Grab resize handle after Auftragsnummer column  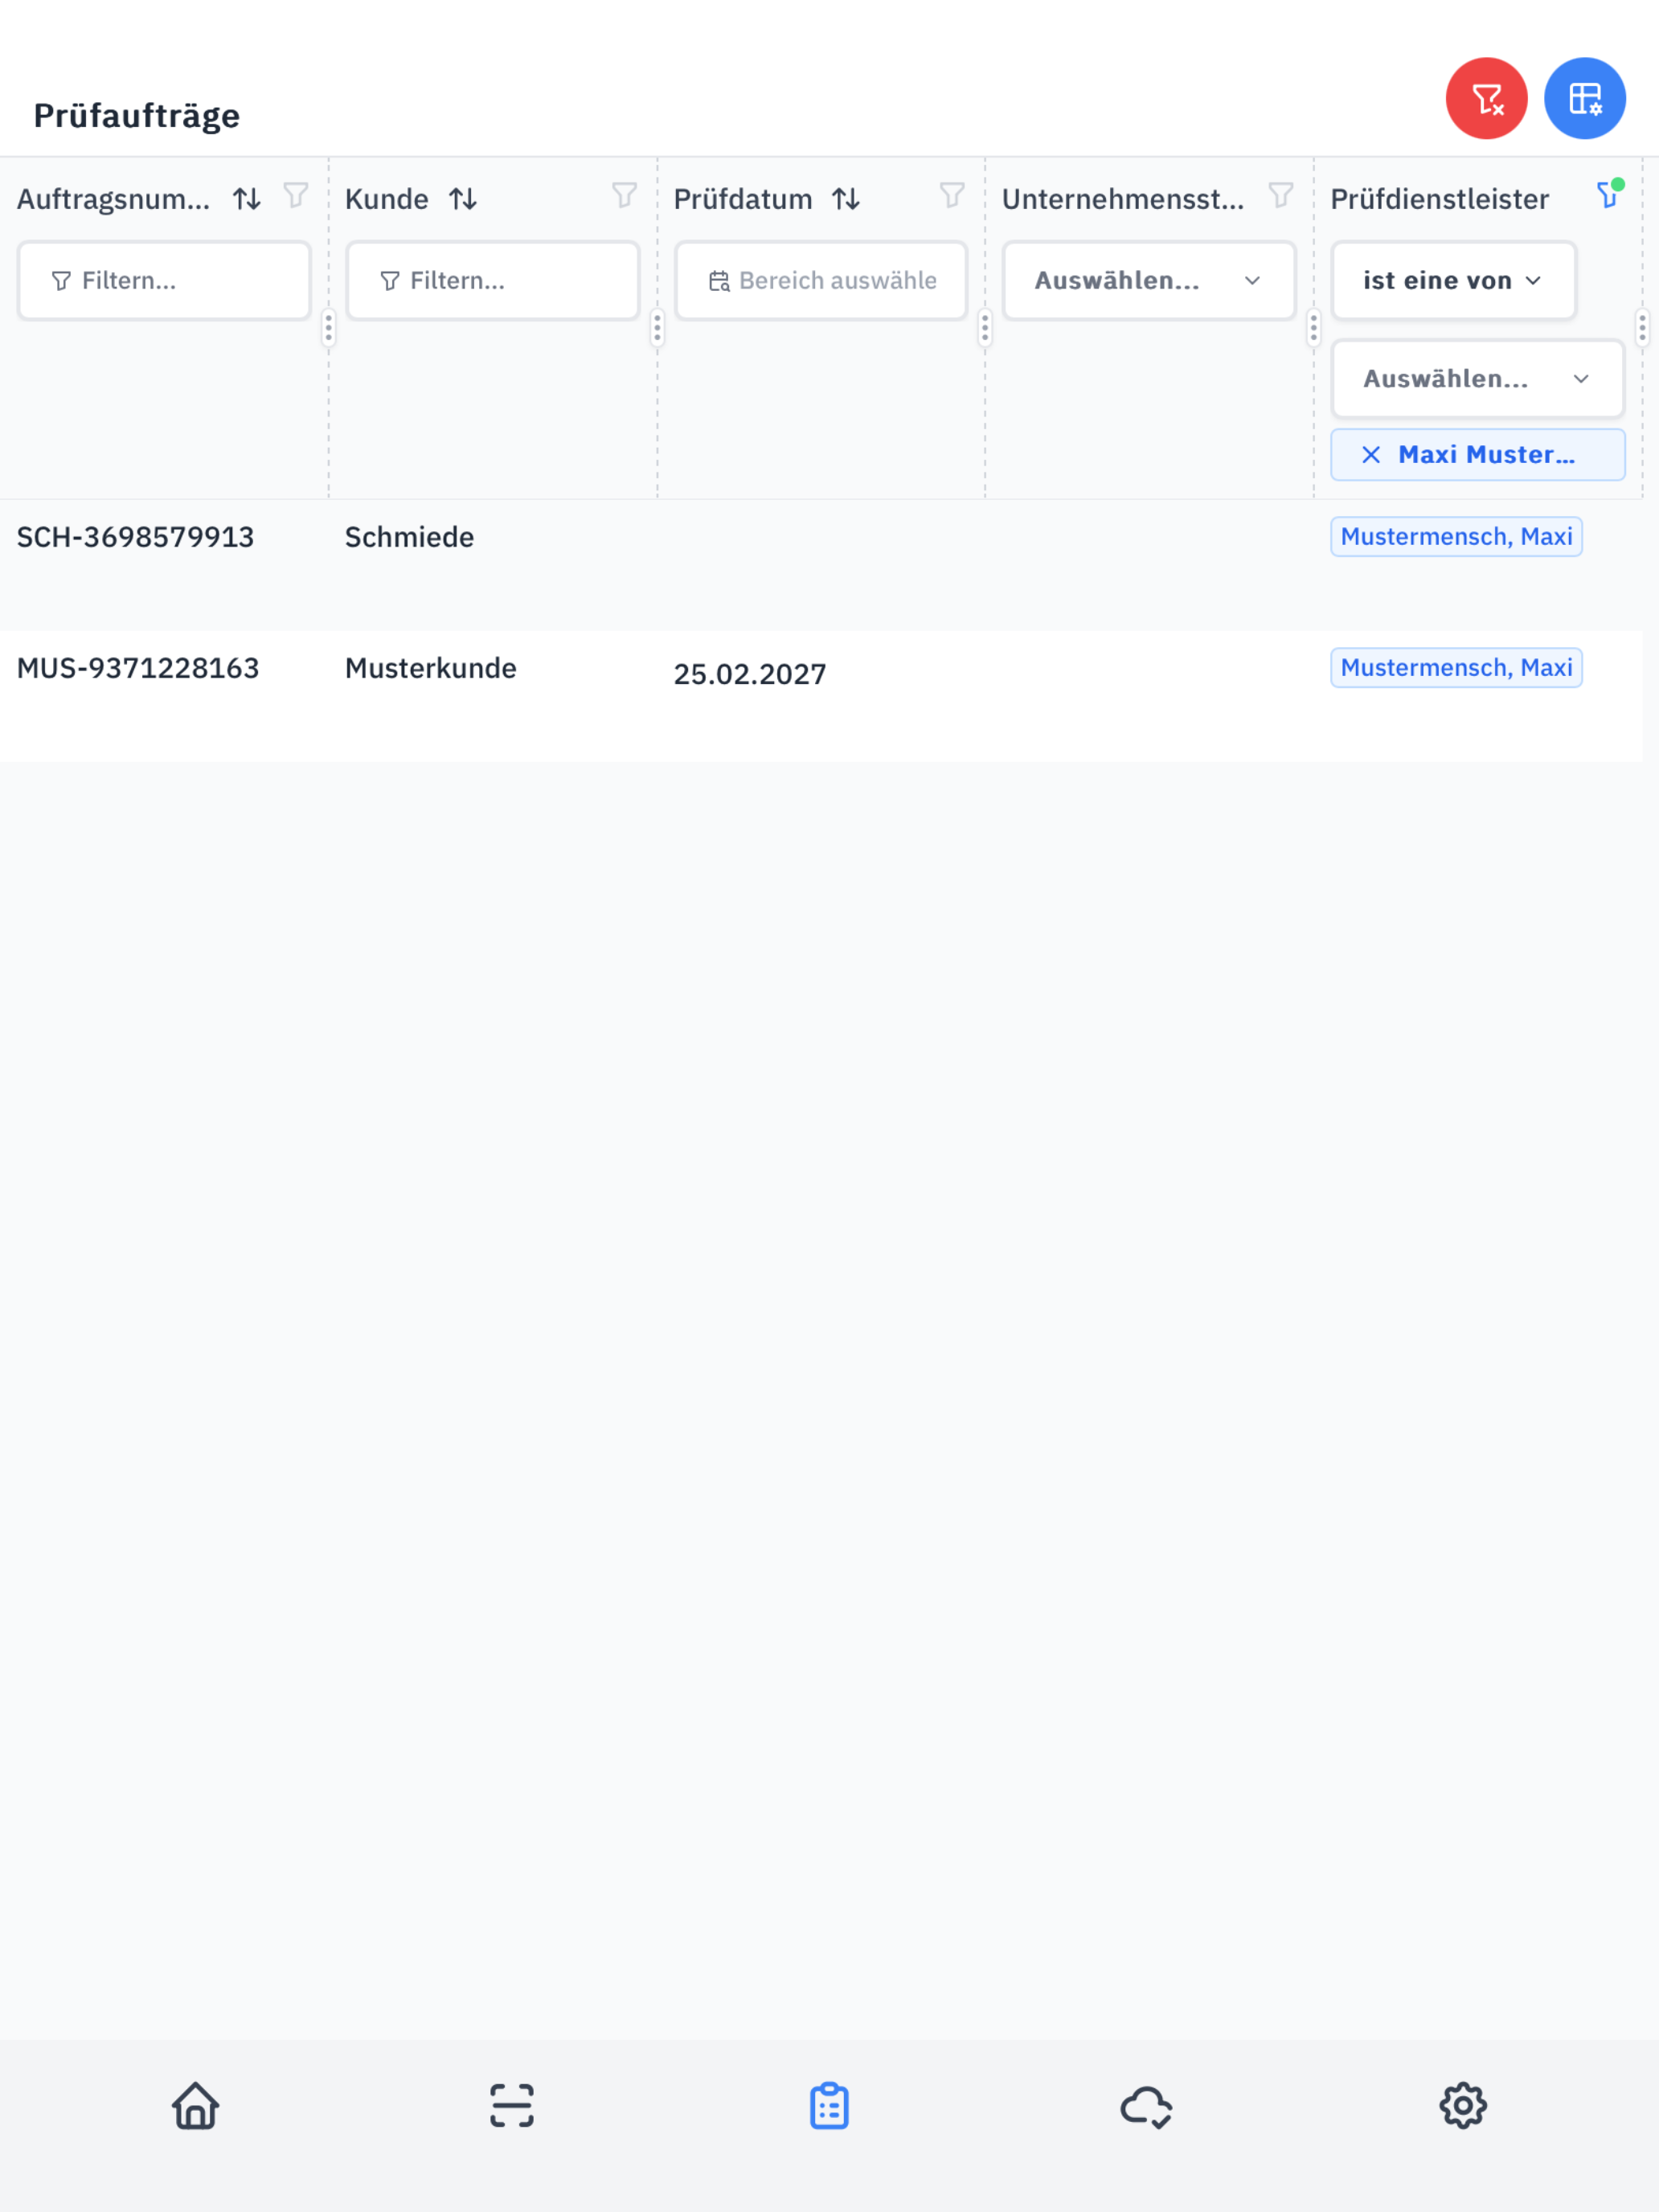click(328, 328)
